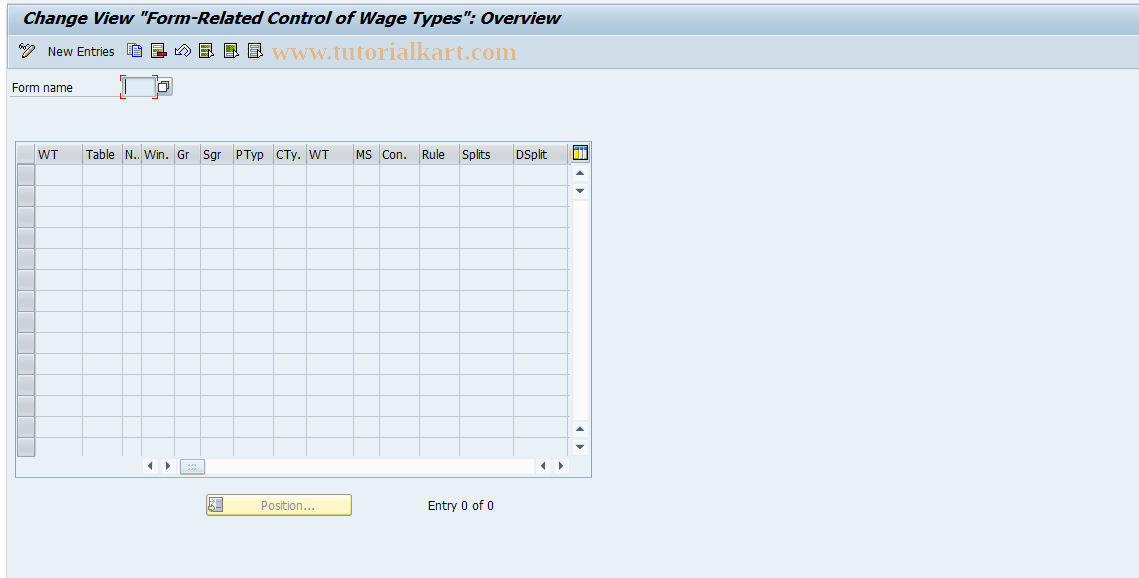The image size is (1139, 578).
Task: Click the WT column header beside MS
Action: [330, 155]
